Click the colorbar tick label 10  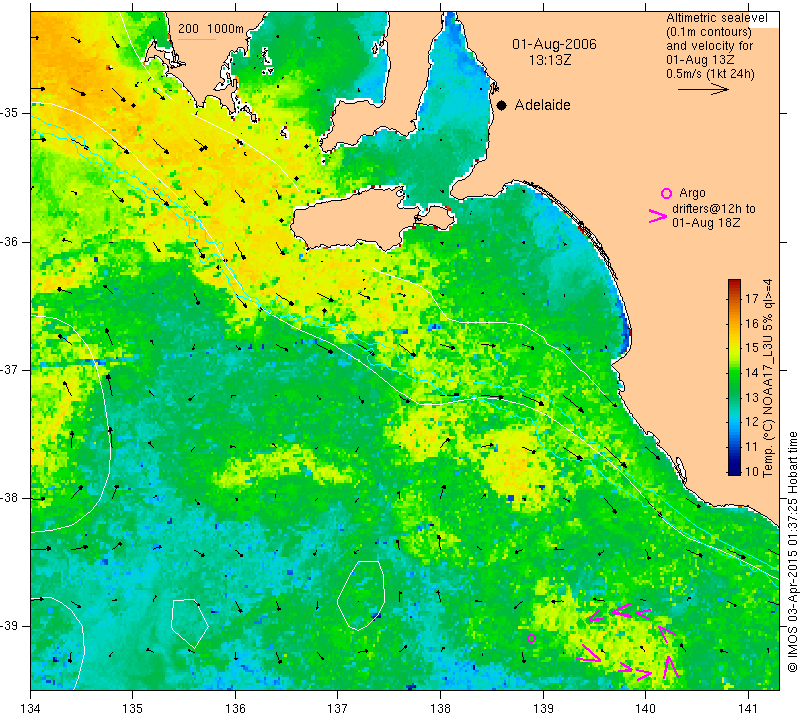[x=752, y=471]
